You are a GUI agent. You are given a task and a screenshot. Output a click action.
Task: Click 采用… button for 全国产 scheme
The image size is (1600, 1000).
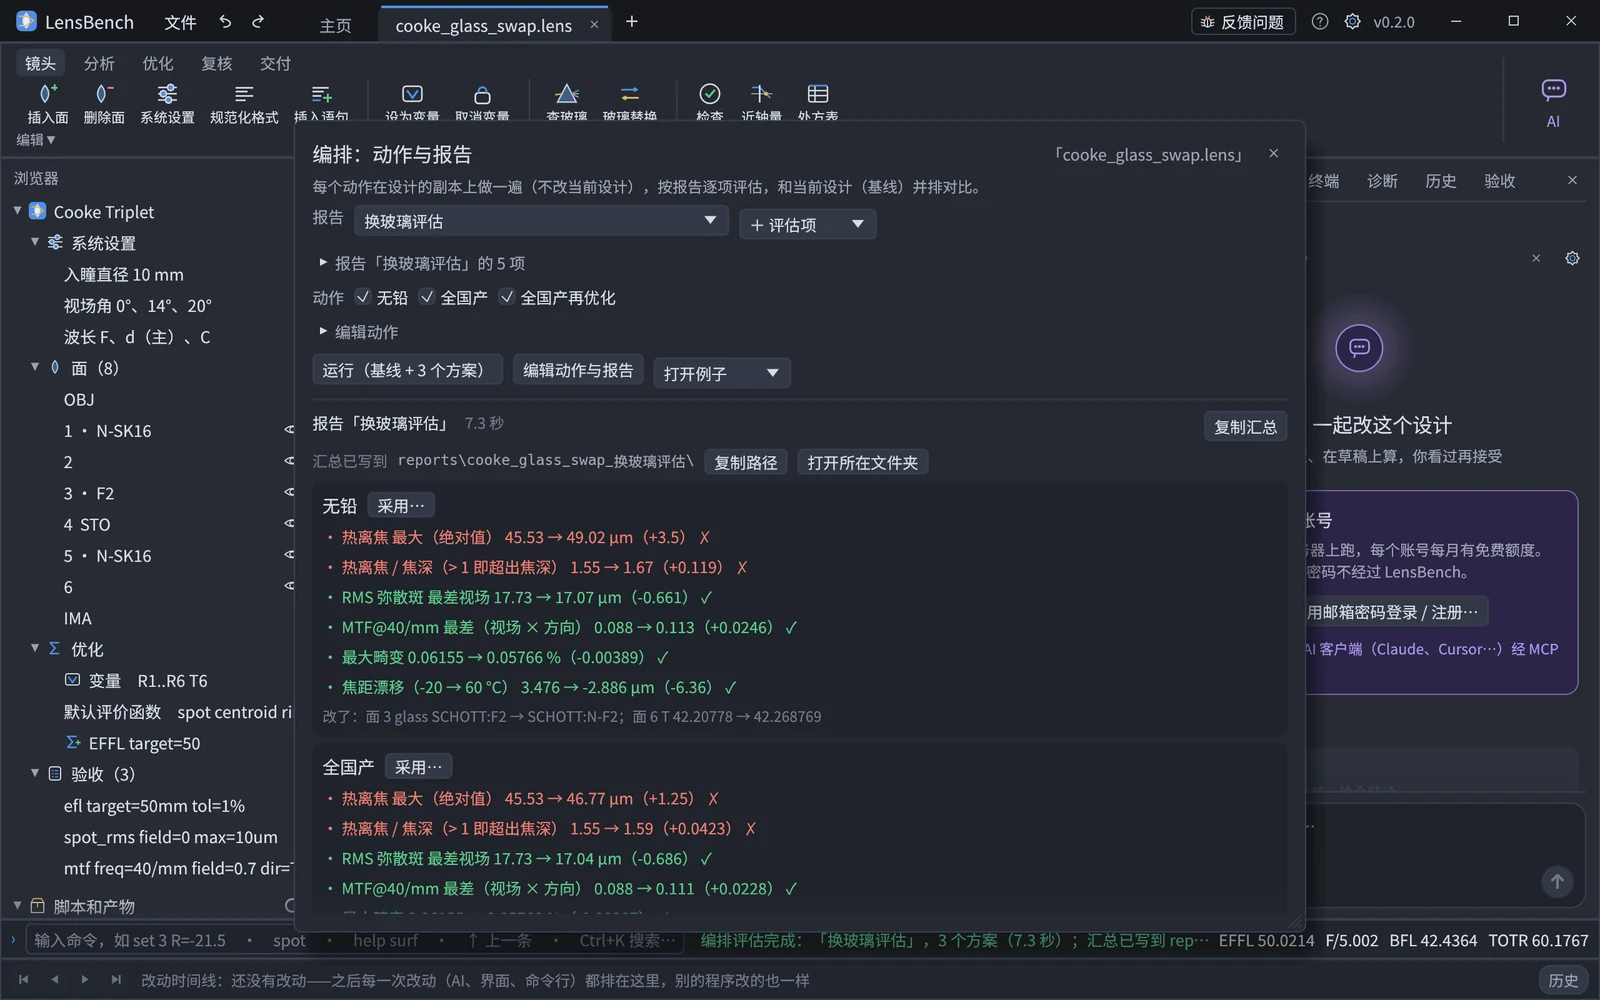coord(418,767)
